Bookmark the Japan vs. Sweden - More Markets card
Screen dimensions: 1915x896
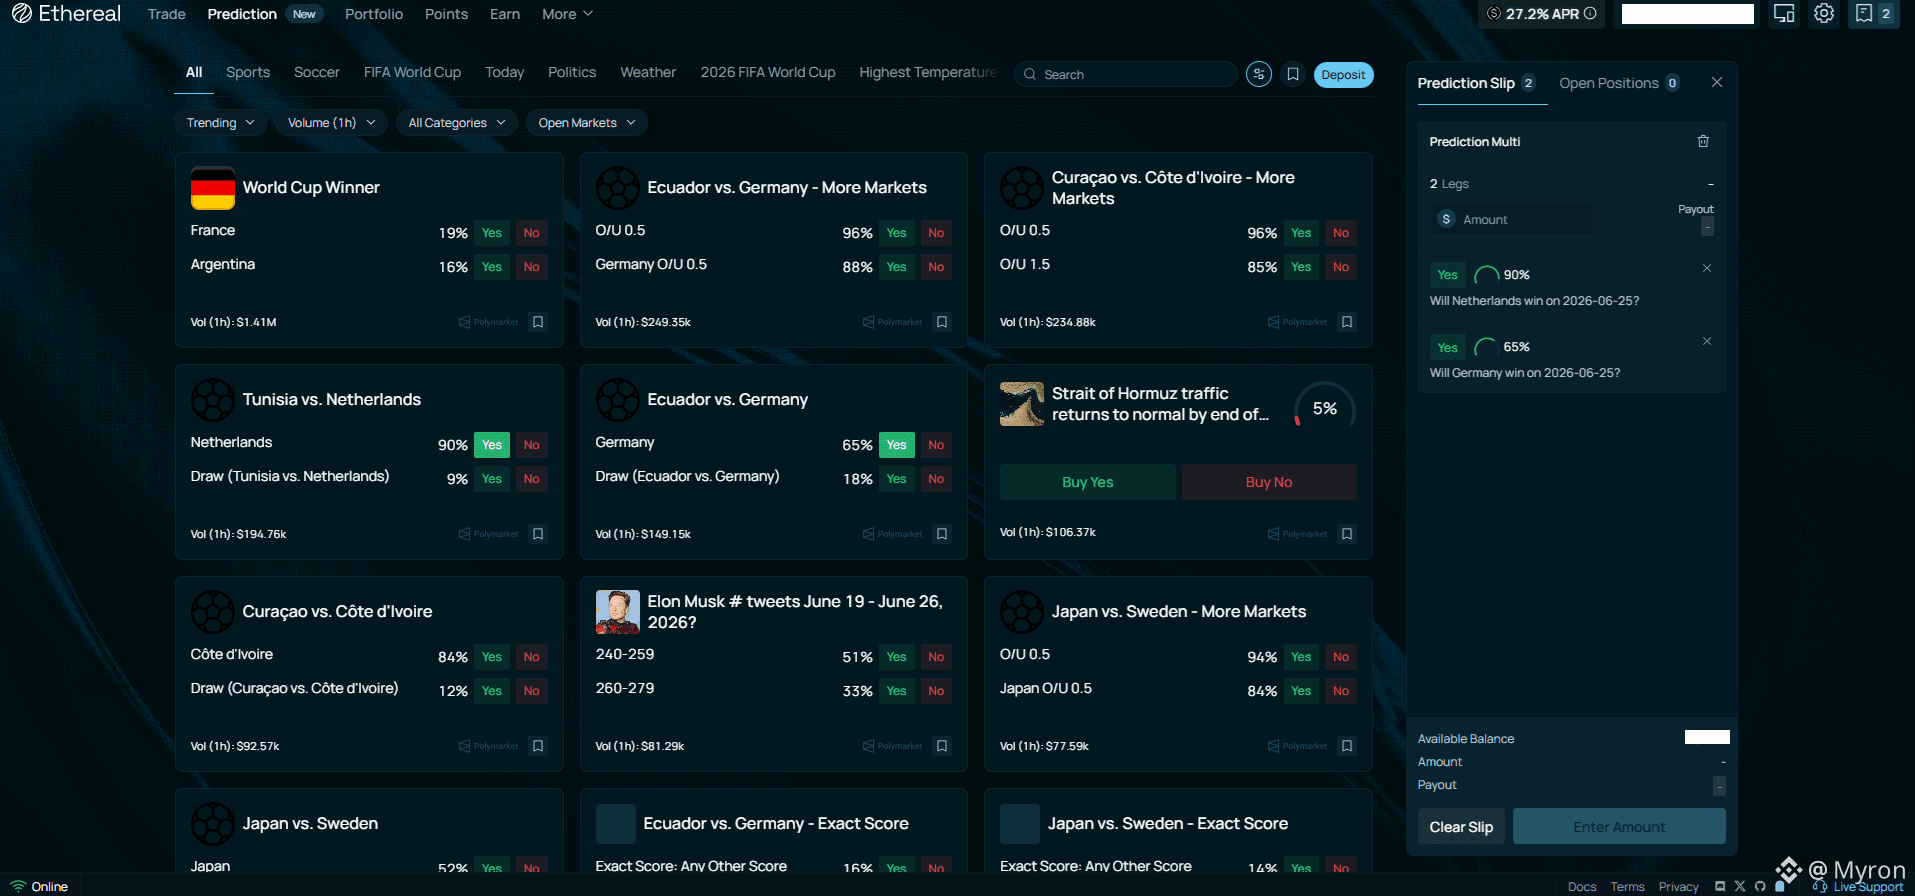1347,746
